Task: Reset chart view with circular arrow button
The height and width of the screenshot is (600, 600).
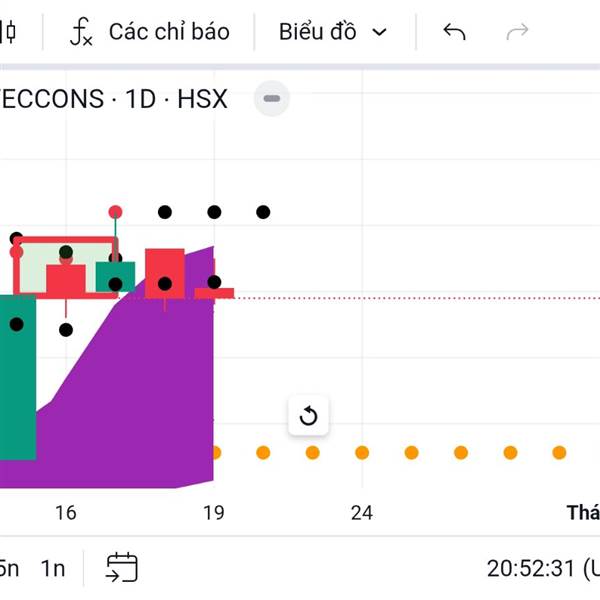Action: point(308,416)
